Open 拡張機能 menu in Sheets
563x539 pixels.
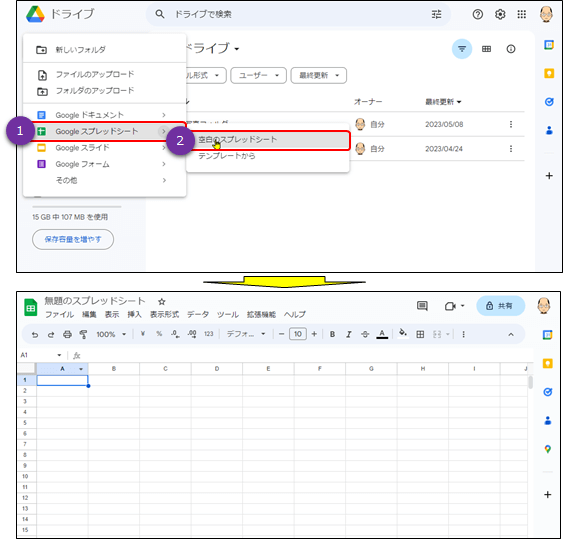pos(261,315)
